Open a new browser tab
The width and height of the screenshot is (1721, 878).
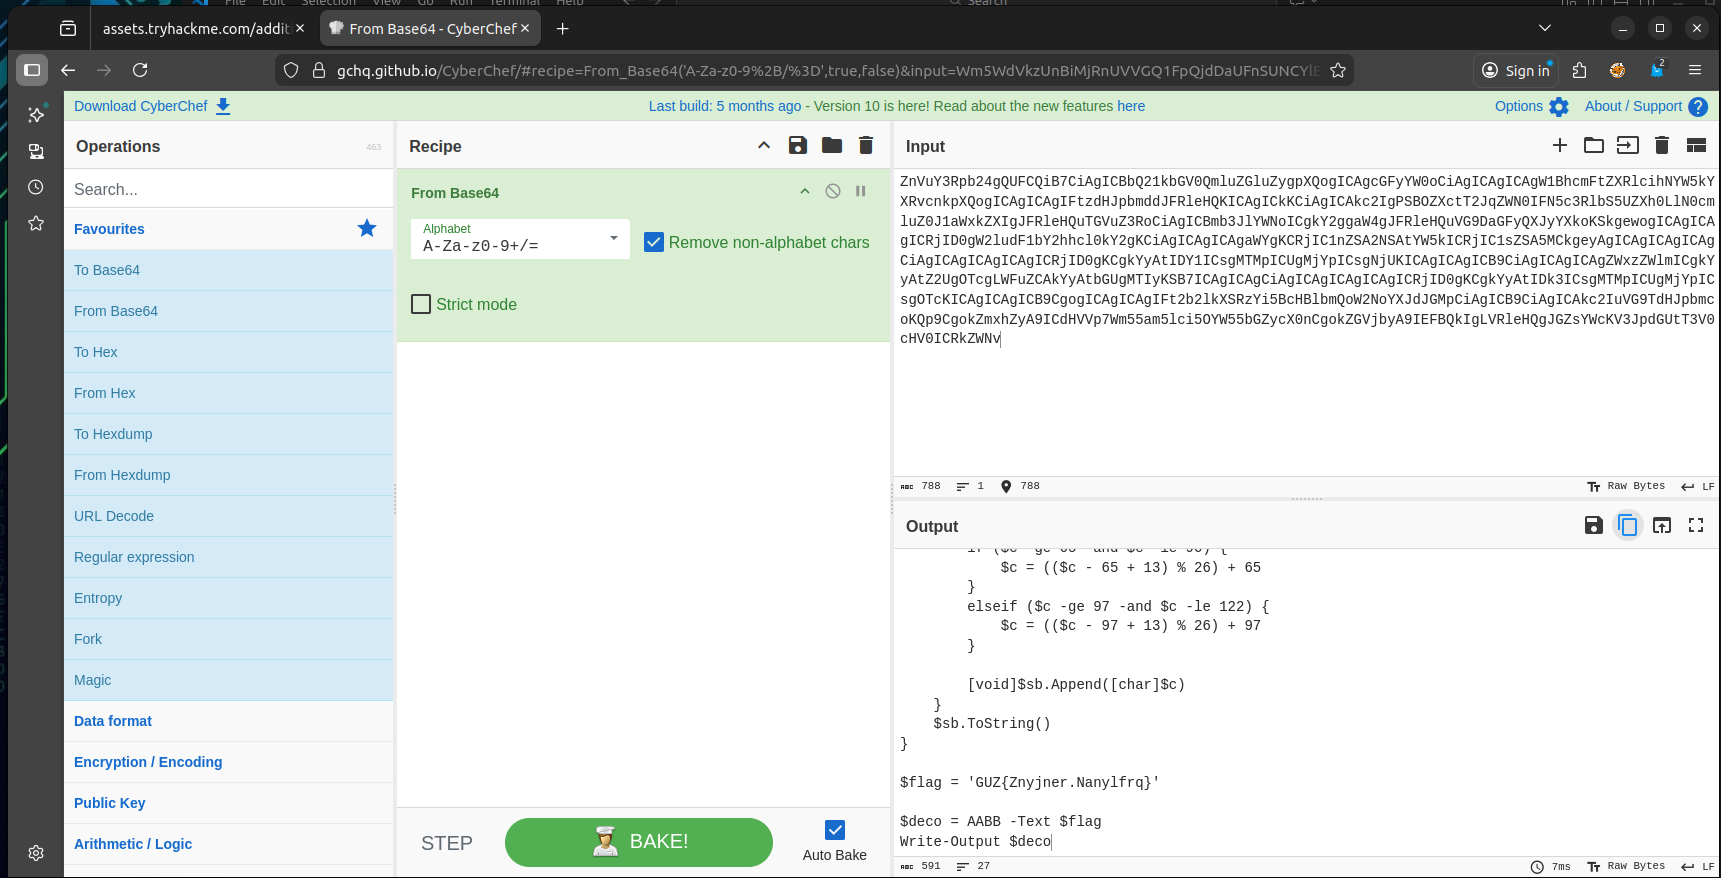tap(563, 29)
